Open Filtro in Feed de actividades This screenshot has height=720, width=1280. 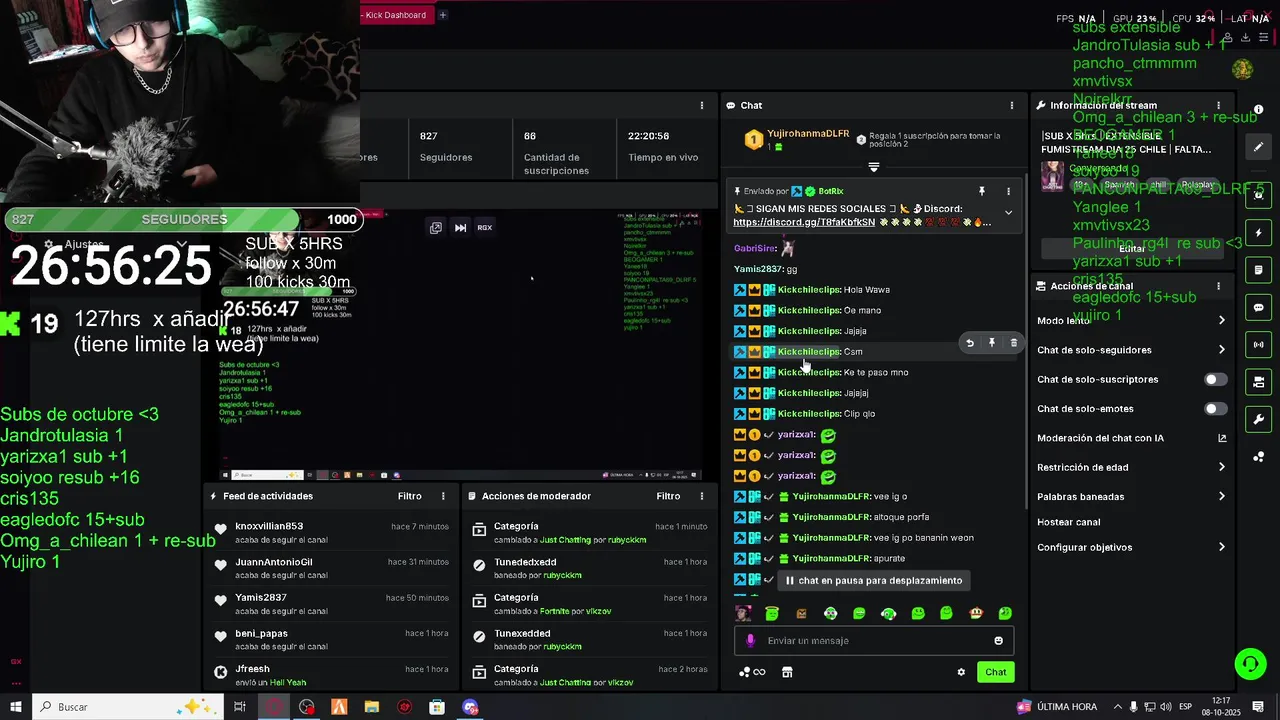click(410, 496)
